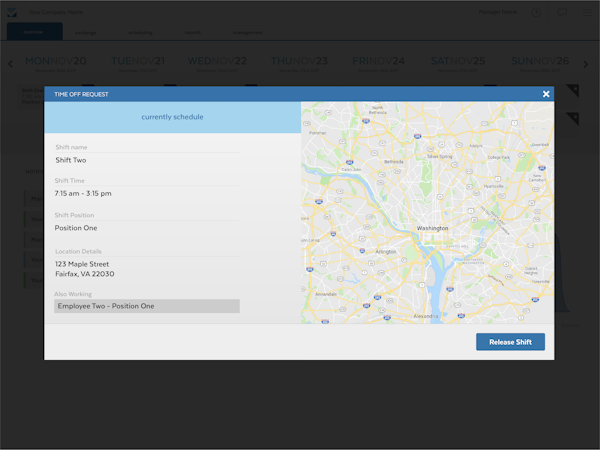Image resolution: width=600 pixels, height=450 pixels.
Task: Select the Employee Two - Position One entry
Action: (x=147, y=306)
